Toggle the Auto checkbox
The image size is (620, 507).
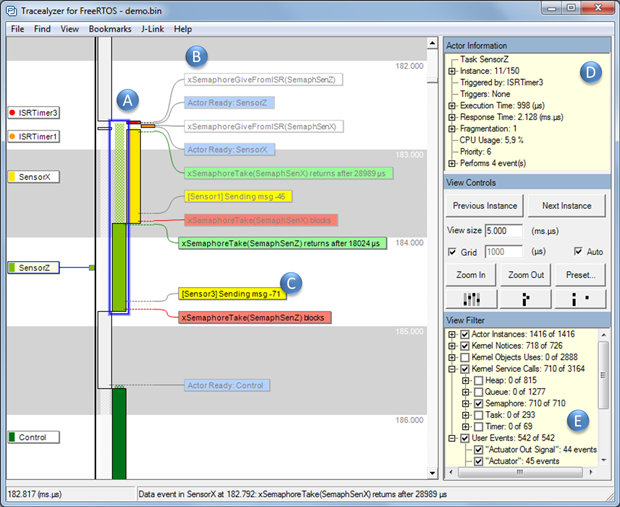click(578, 252)
